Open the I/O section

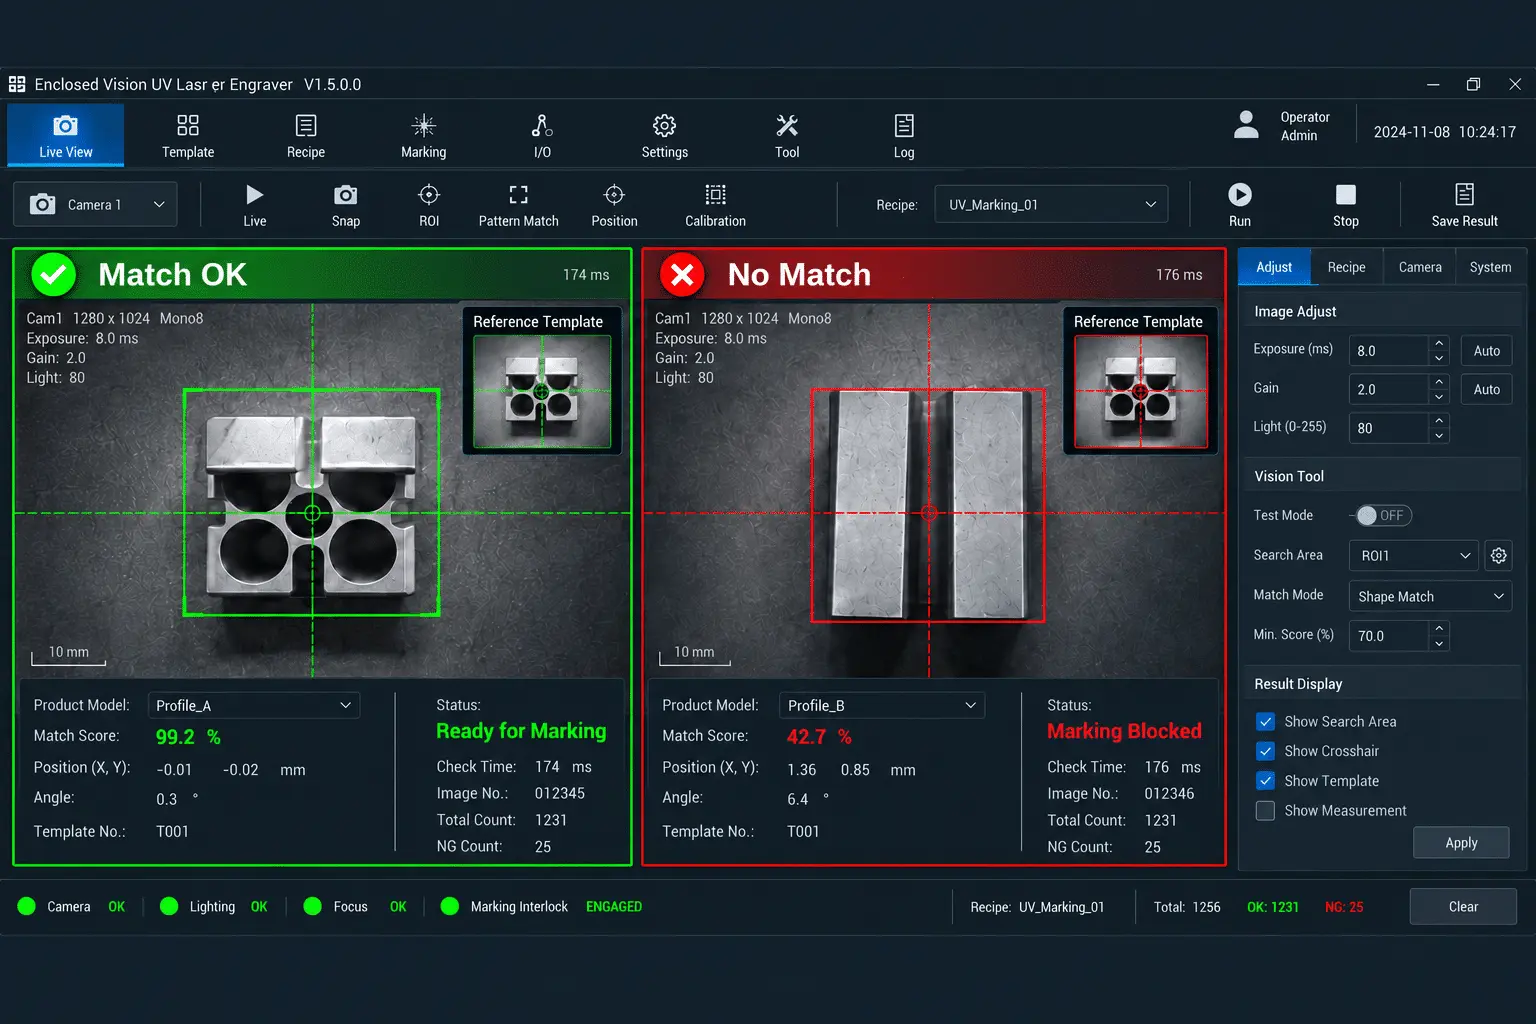click(x=542, y=136)
